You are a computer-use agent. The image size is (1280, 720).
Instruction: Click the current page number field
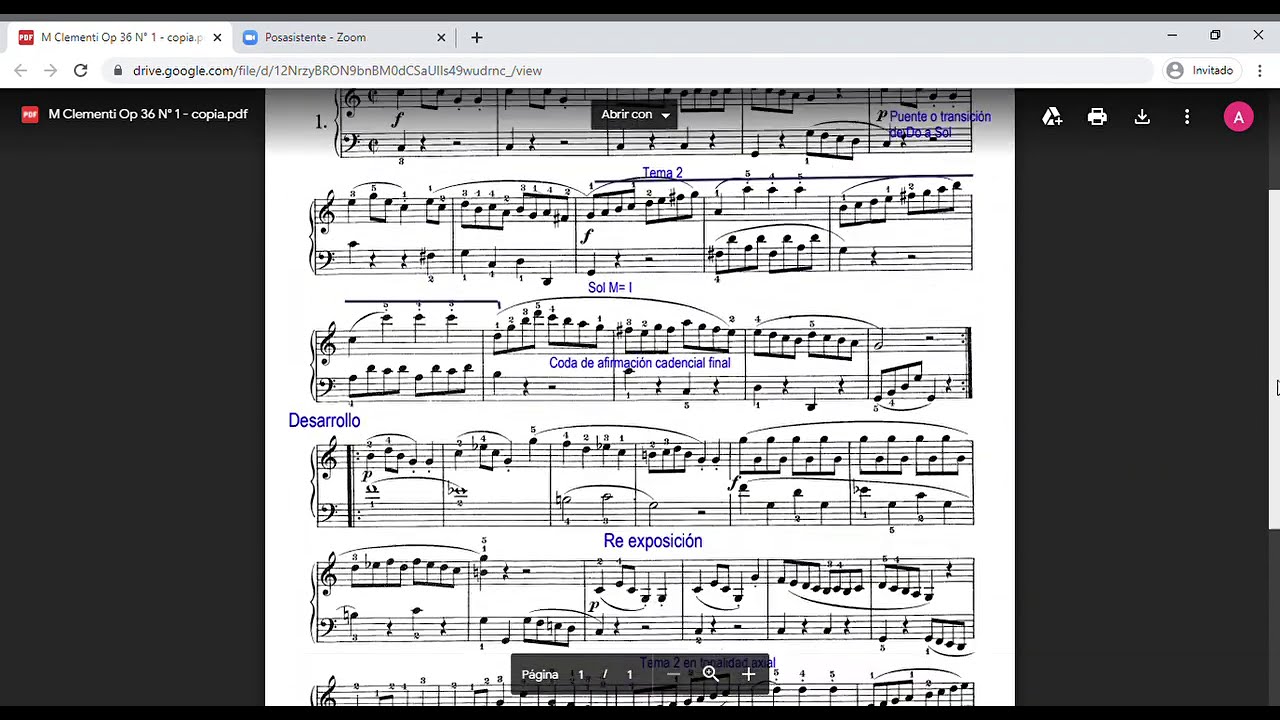click(x=580, y=674)
